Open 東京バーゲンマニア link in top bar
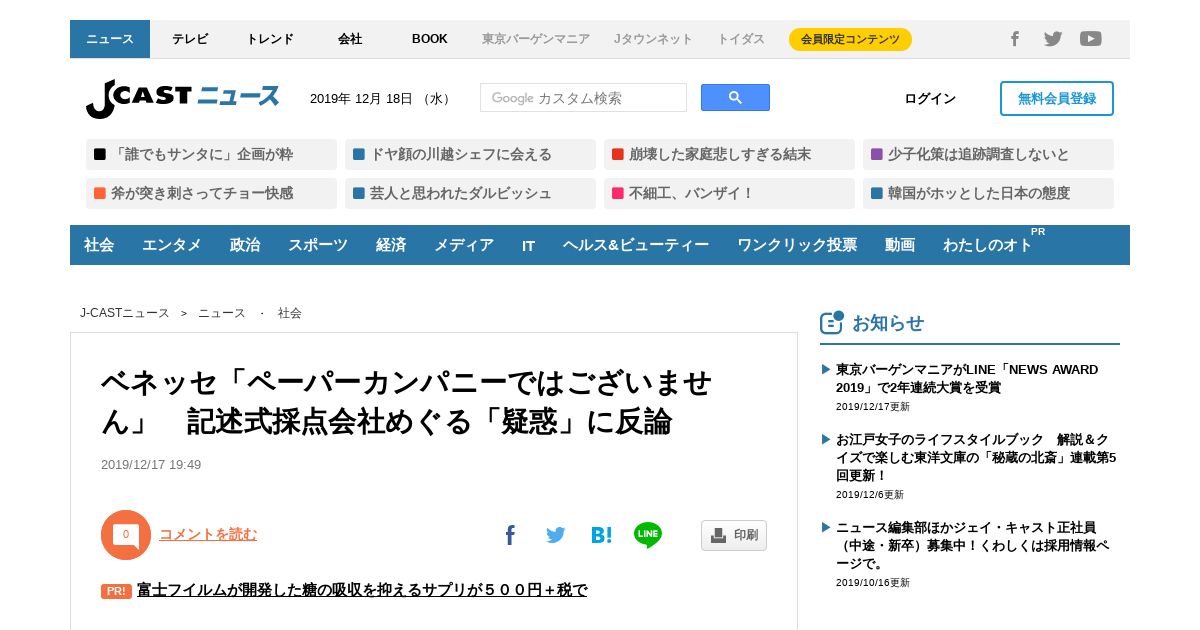The width and height of the screenshot is (1200, 630). click(536, 39)
